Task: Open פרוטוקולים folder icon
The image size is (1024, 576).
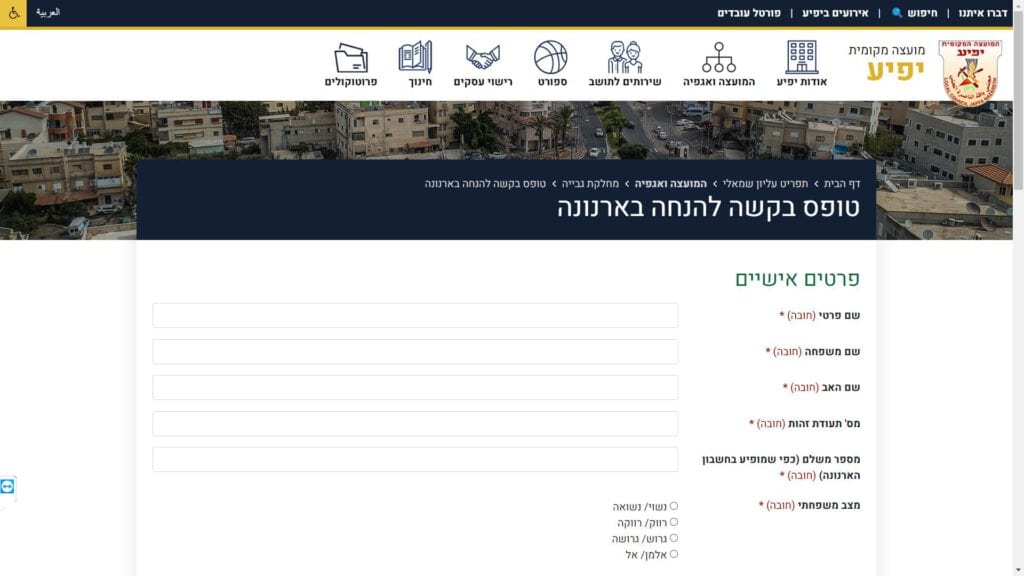Action: click(351, 57)
